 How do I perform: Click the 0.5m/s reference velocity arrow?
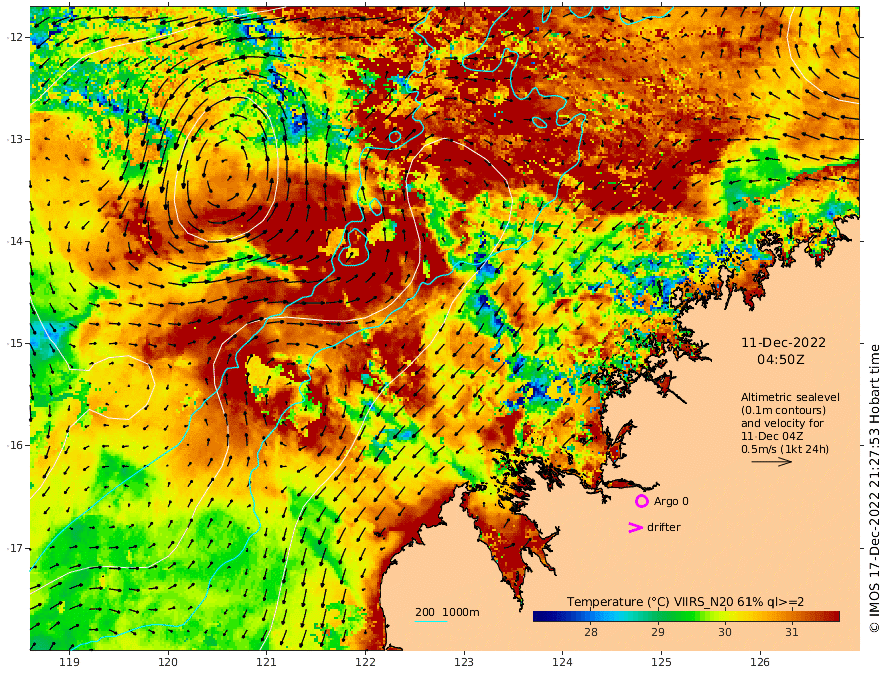[772, 462]
